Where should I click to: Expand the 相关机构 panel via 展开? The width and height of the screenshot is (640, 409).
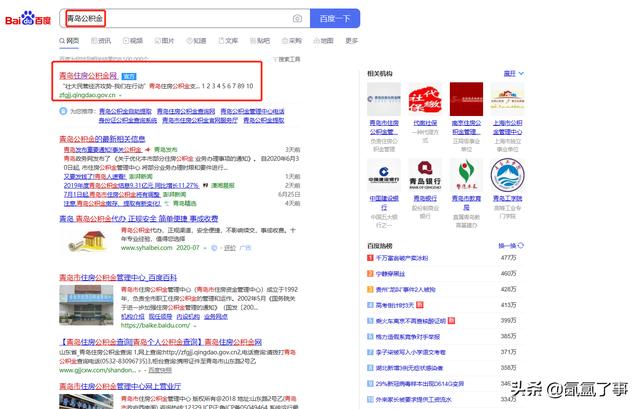pos(513,73)
